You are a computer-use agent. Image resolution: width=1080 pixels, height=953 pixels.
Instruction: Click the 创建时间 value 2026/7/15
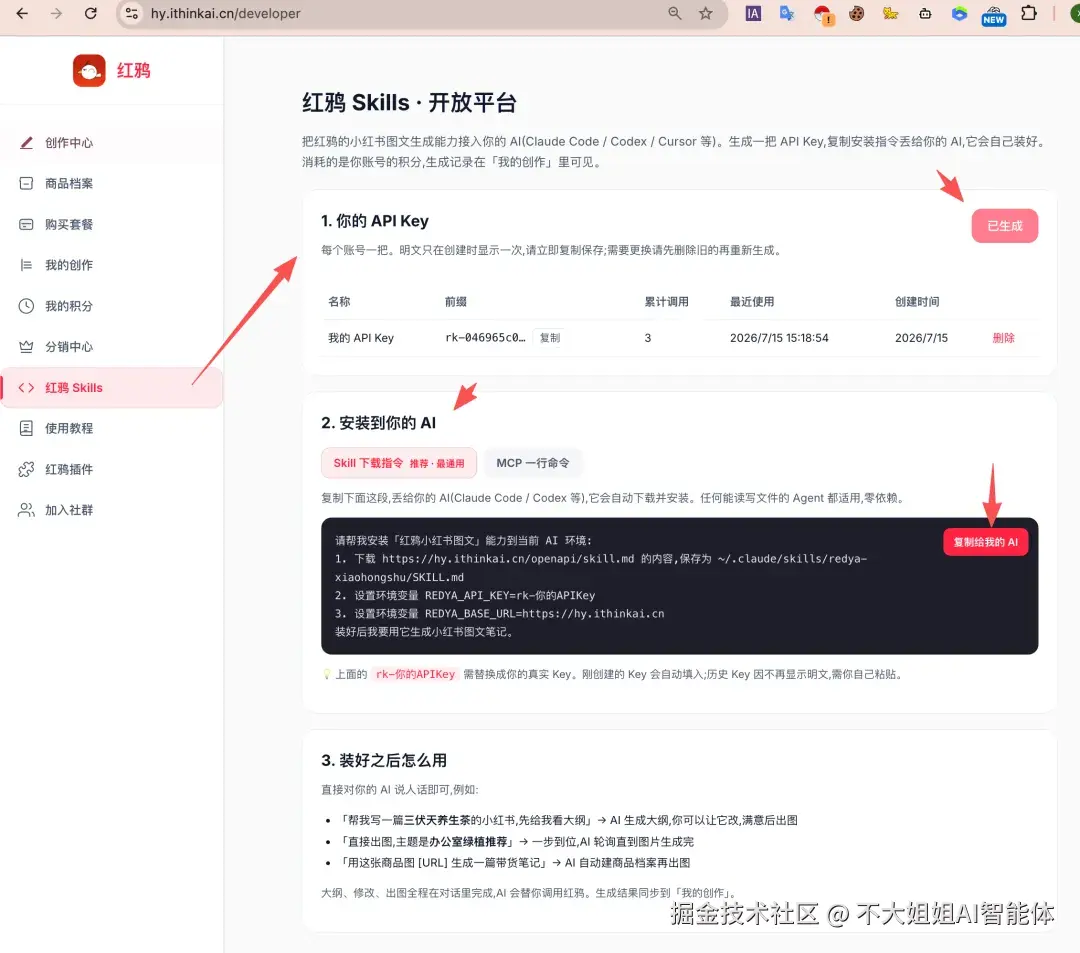click(921, 337)
